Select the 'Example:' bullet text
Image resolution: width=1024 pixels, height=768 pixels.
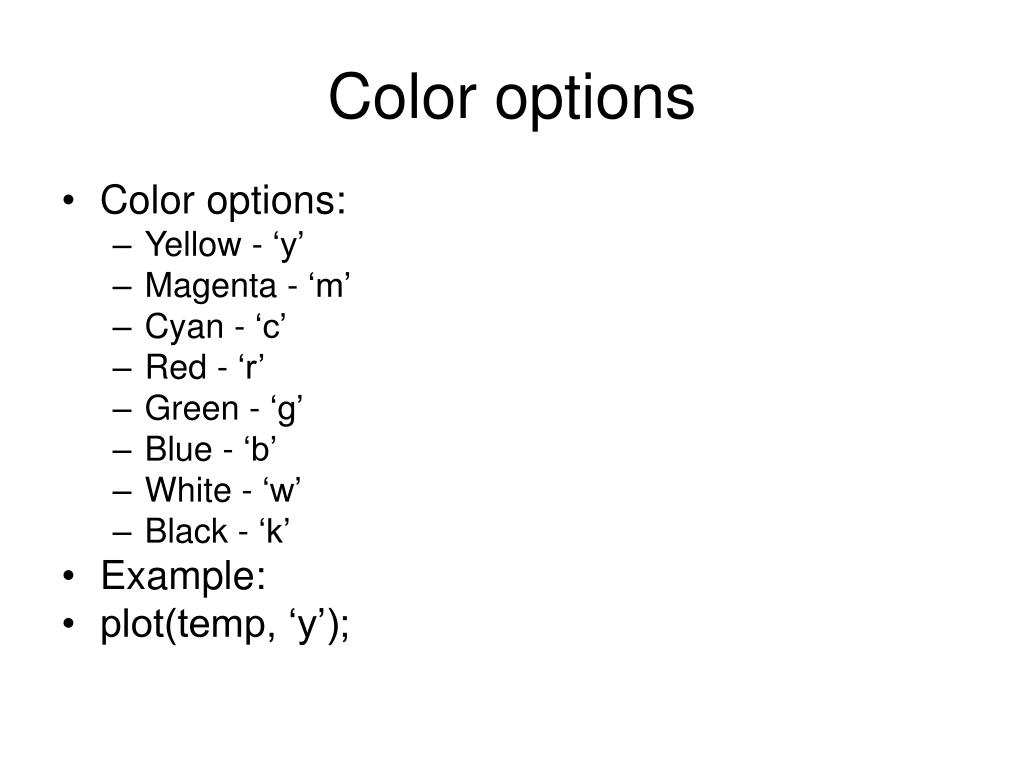[x=183, y=577]
